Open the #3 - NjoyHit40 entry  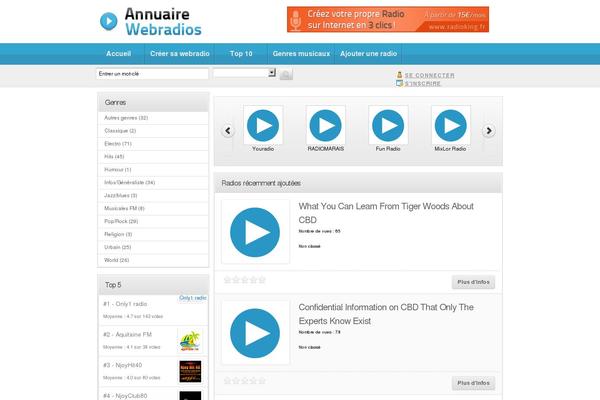coord(122,365)
